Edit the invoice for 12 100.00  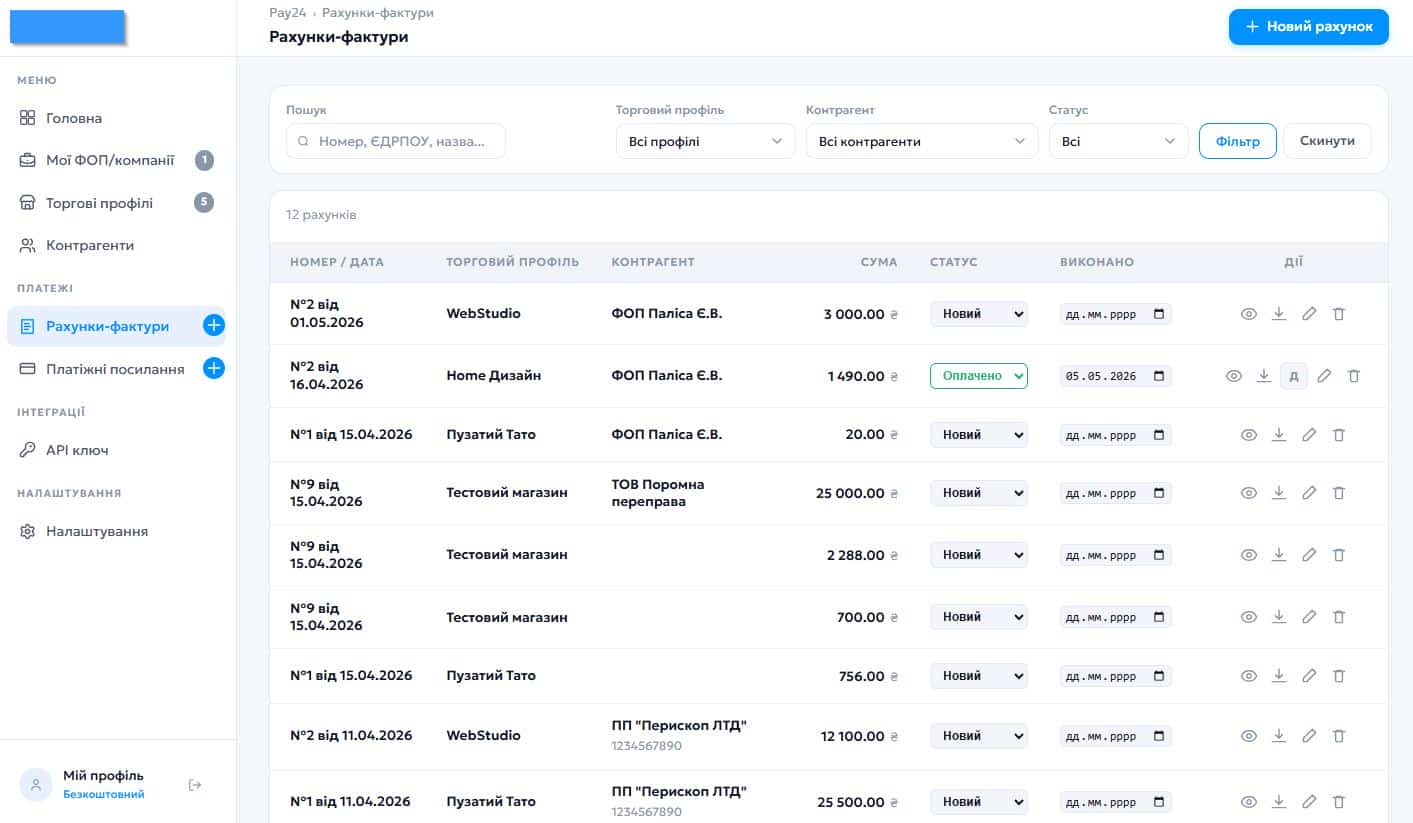click(1309, 736)
